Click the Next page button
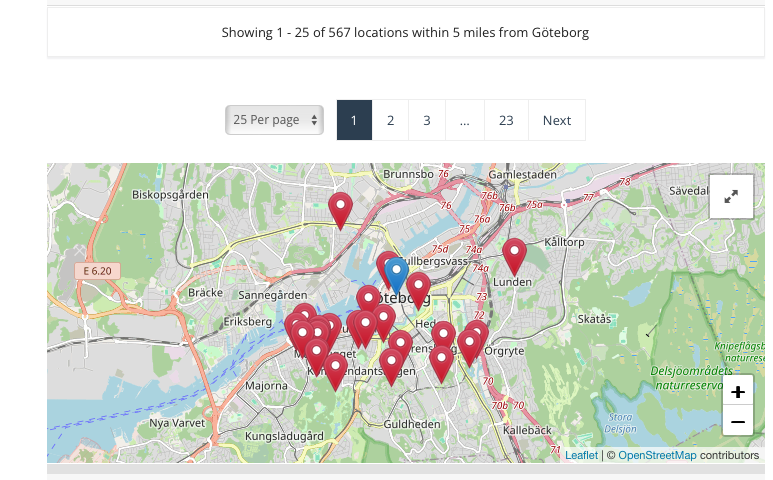The height and width of the screenshot is (480, 773). (x=557, y=121)
